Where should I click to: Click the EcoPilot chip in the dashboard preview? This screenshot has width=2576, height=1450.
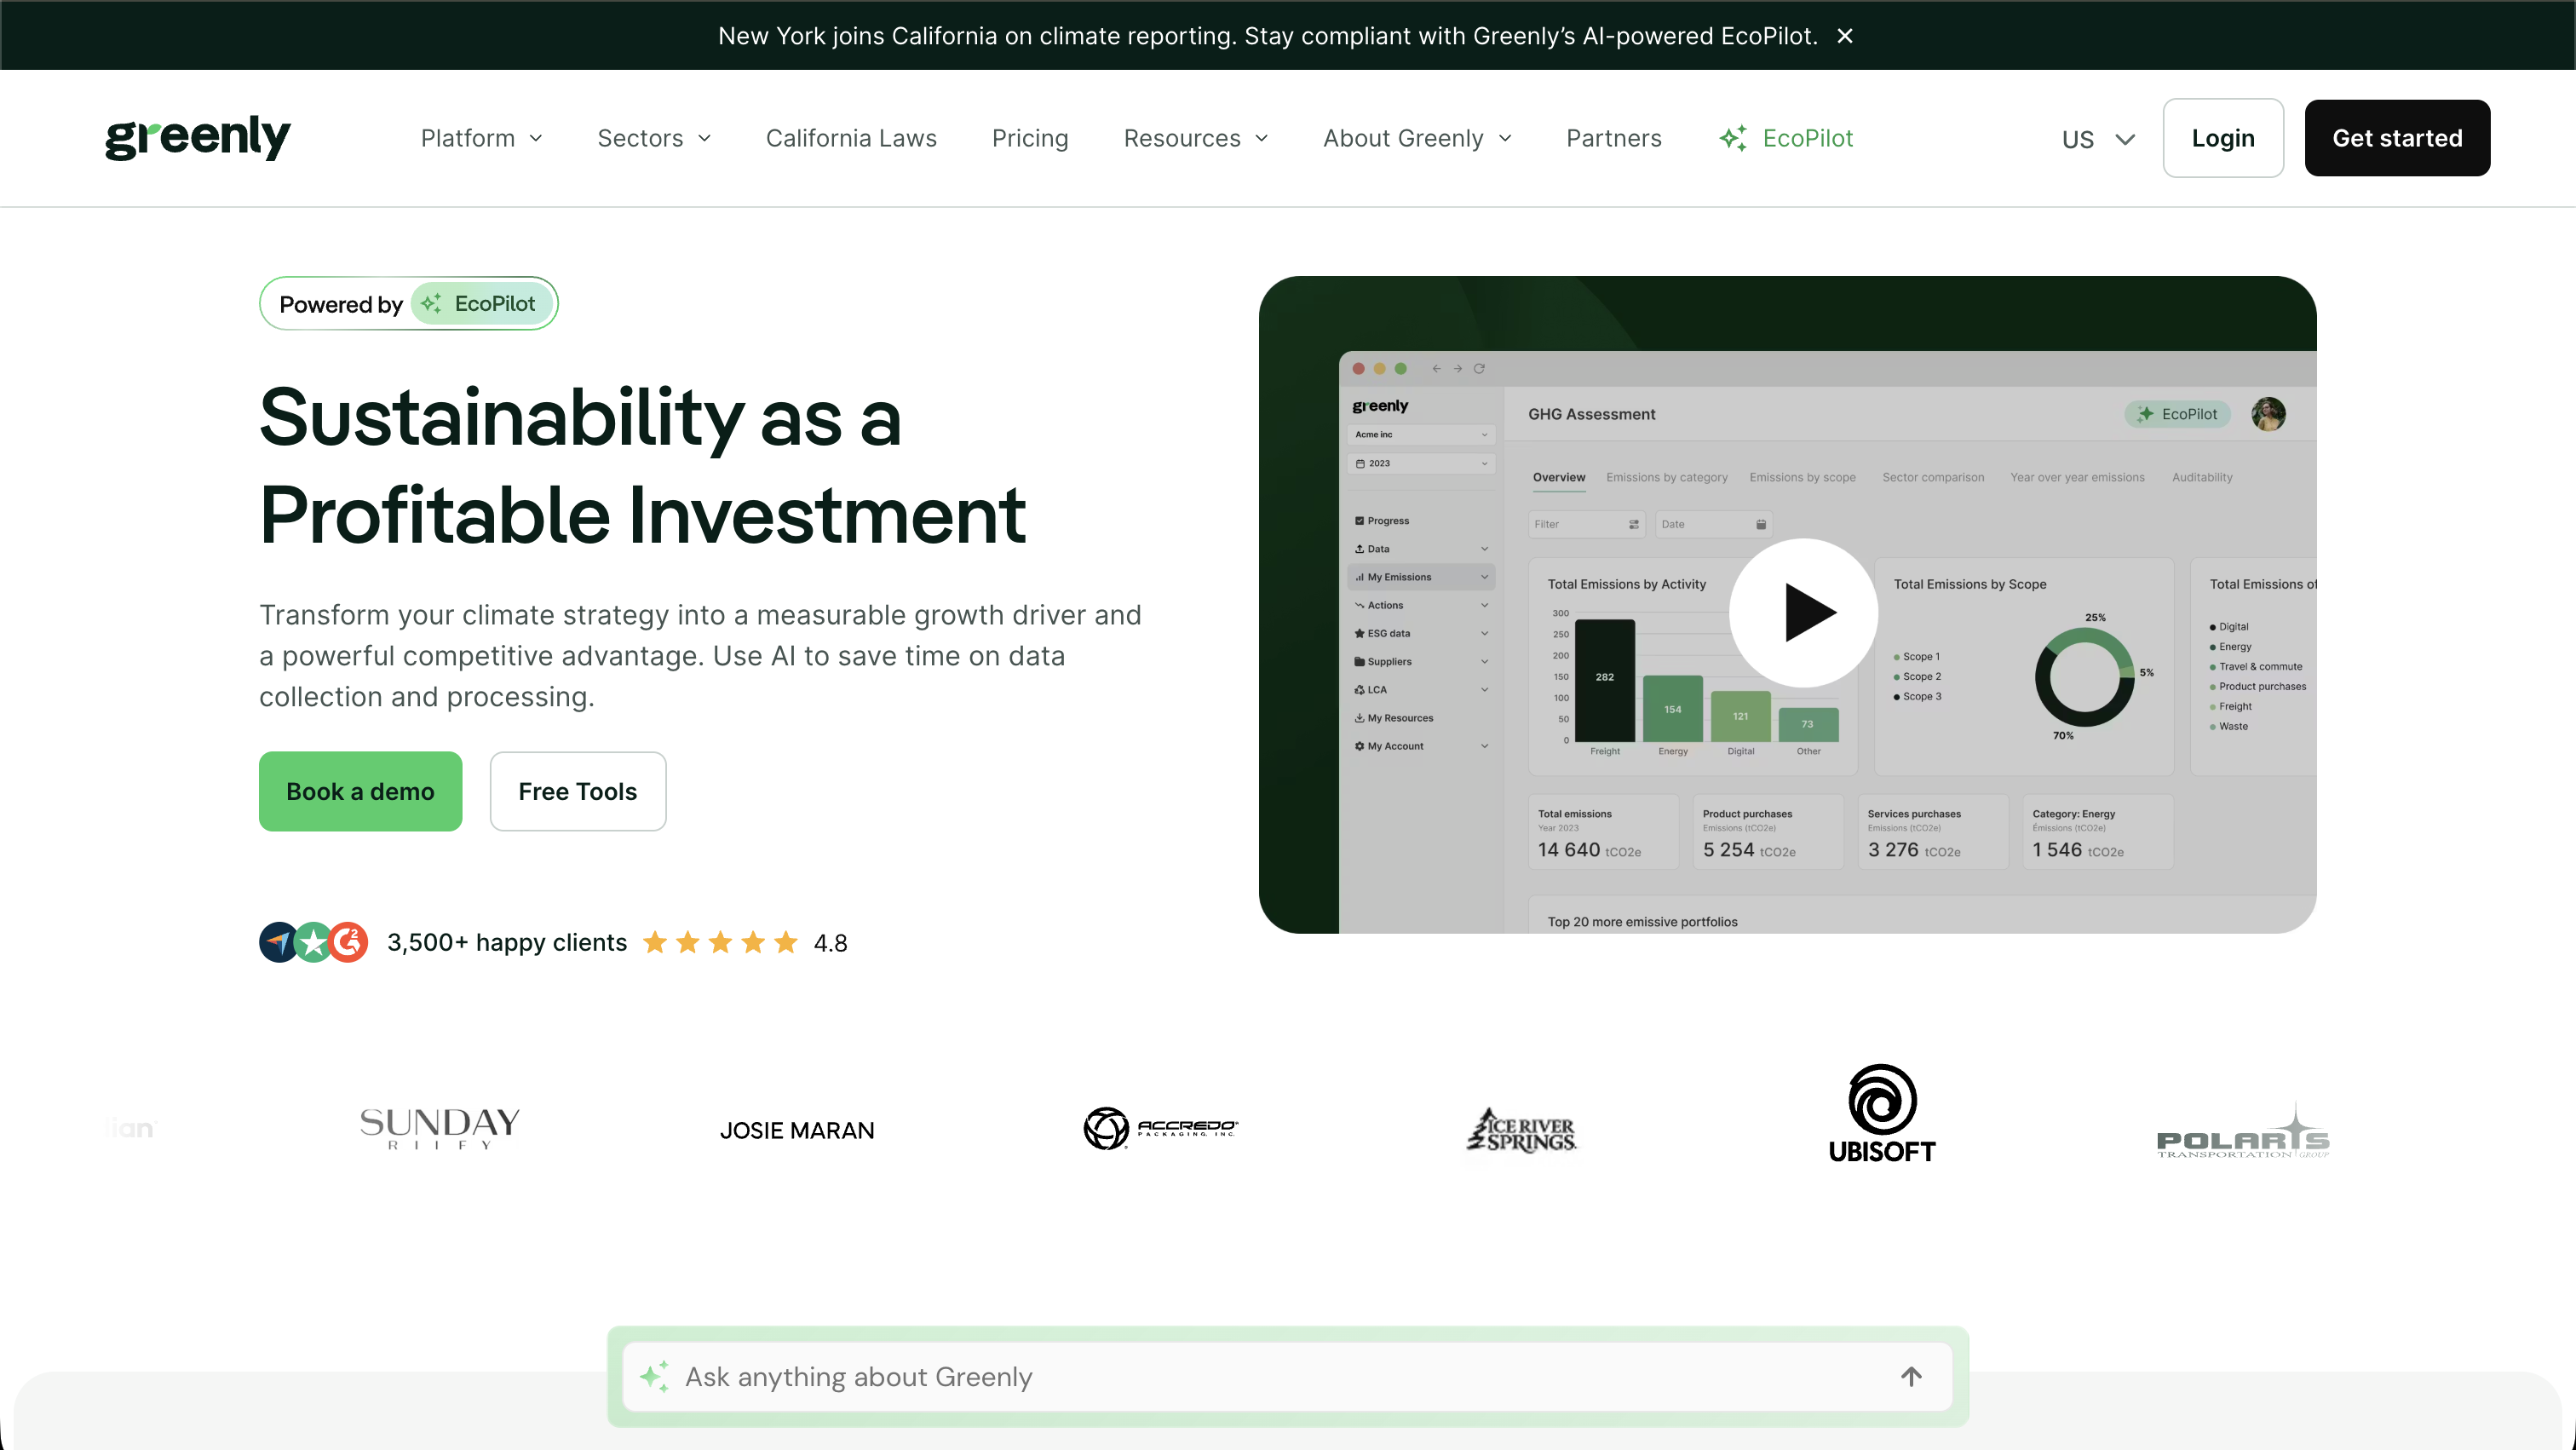(2177, 414)
